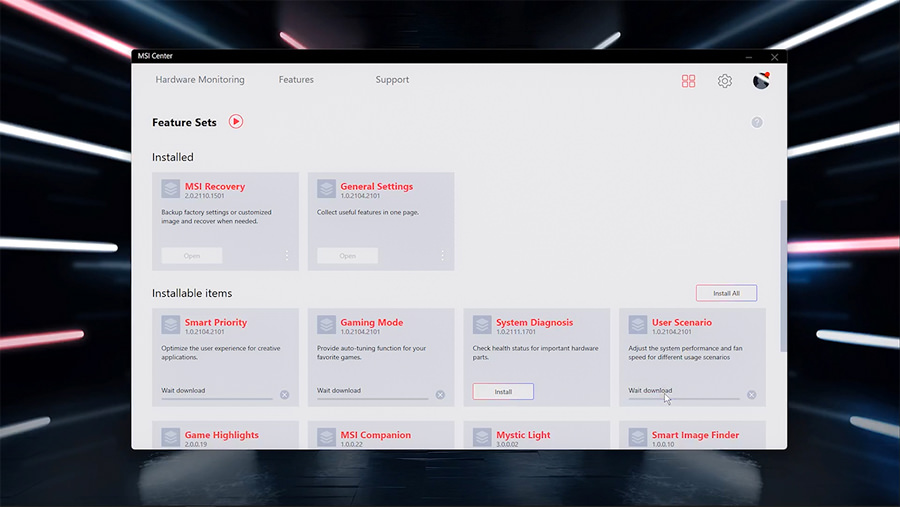The width and height of the screenshot is (900, 507).
Task: Open the user profile avatar
Action: coord(761,80)
